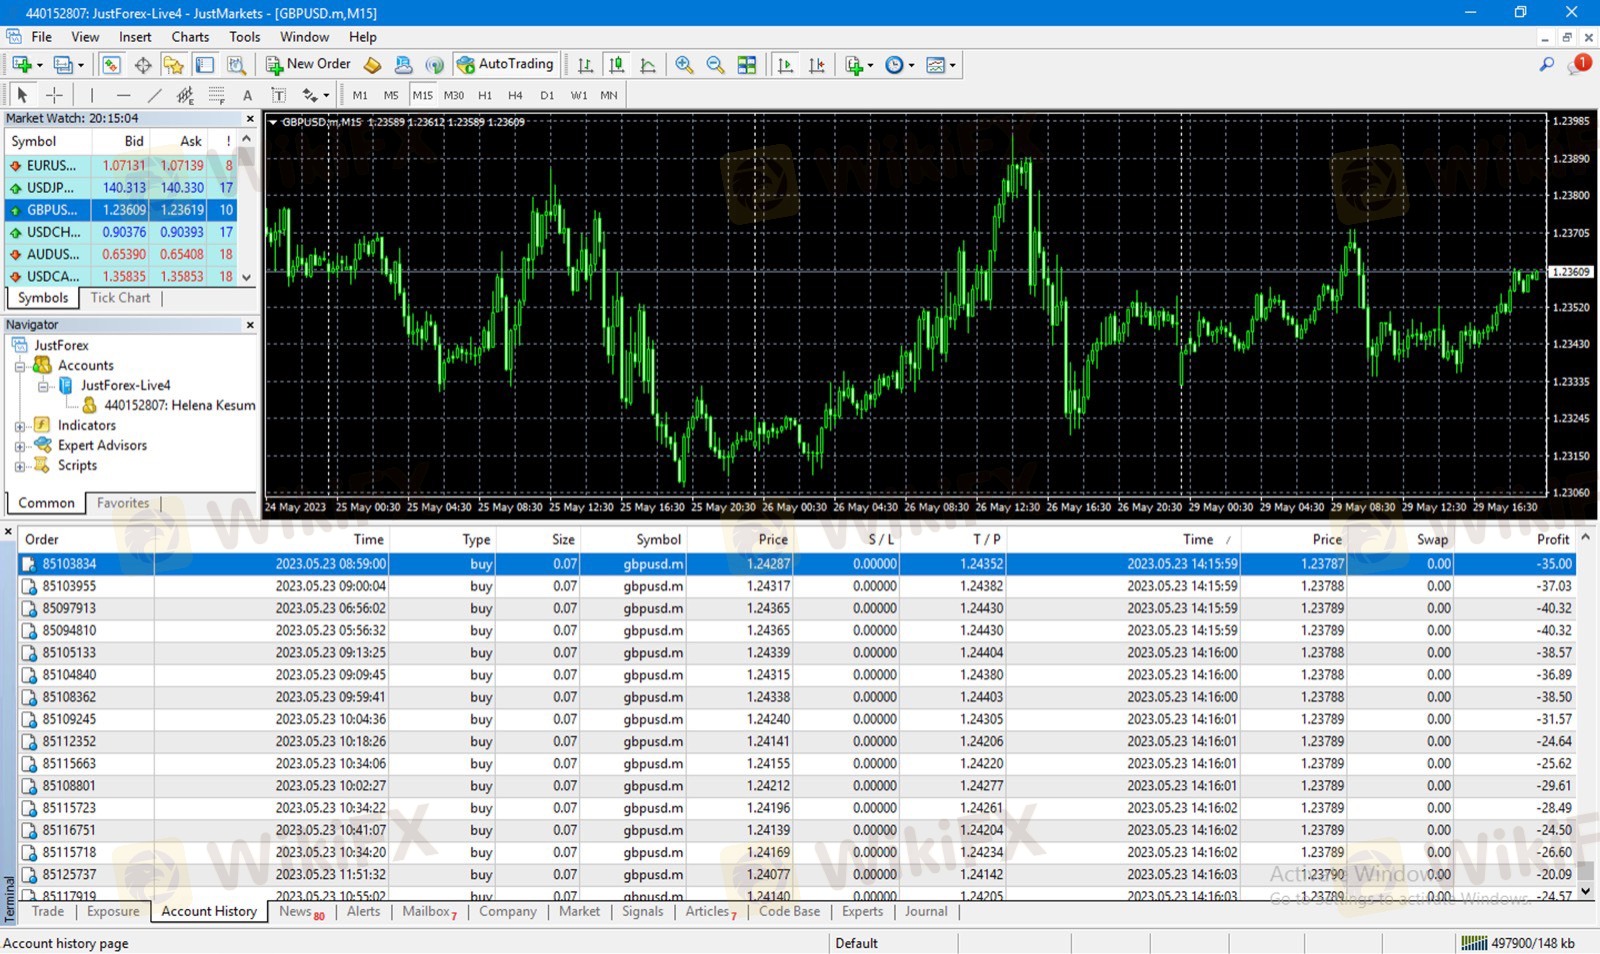Screen dimensions: 1600x954
Task: Open the Tick Chart tab
Action: tap(120, 298)
